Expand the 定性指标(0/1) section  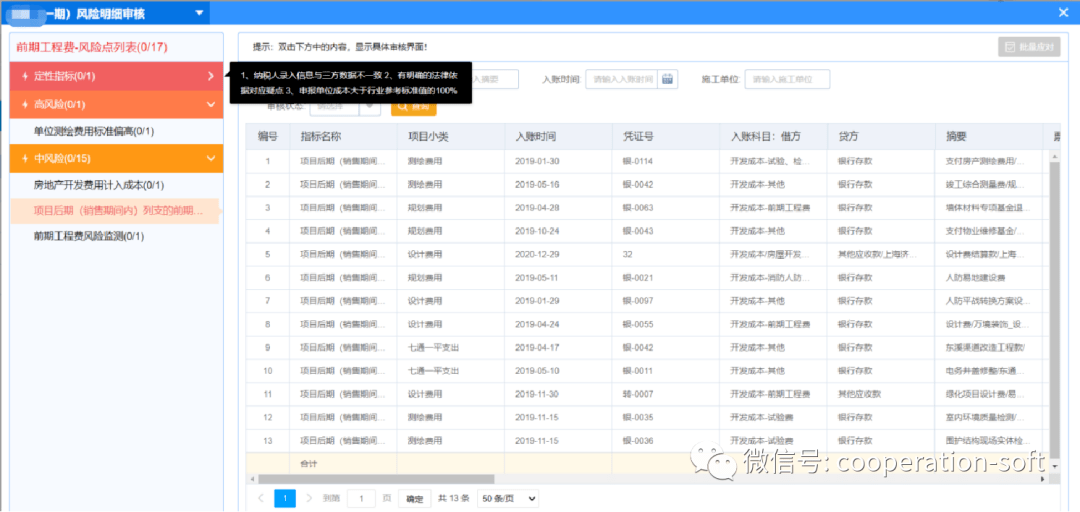coord(117,76)
